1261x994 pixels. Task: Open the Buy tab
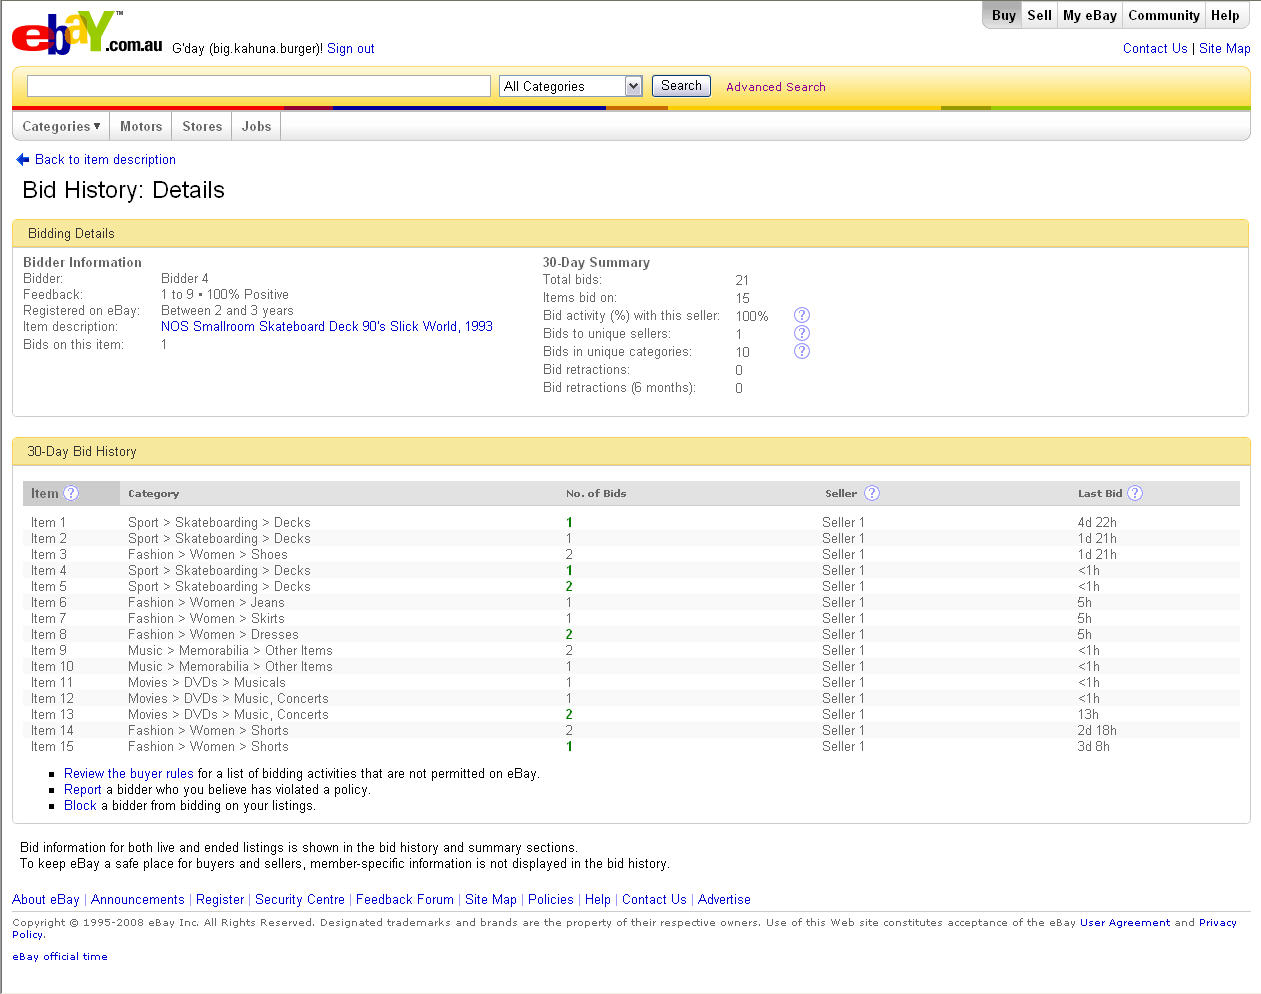point(1004,15)
